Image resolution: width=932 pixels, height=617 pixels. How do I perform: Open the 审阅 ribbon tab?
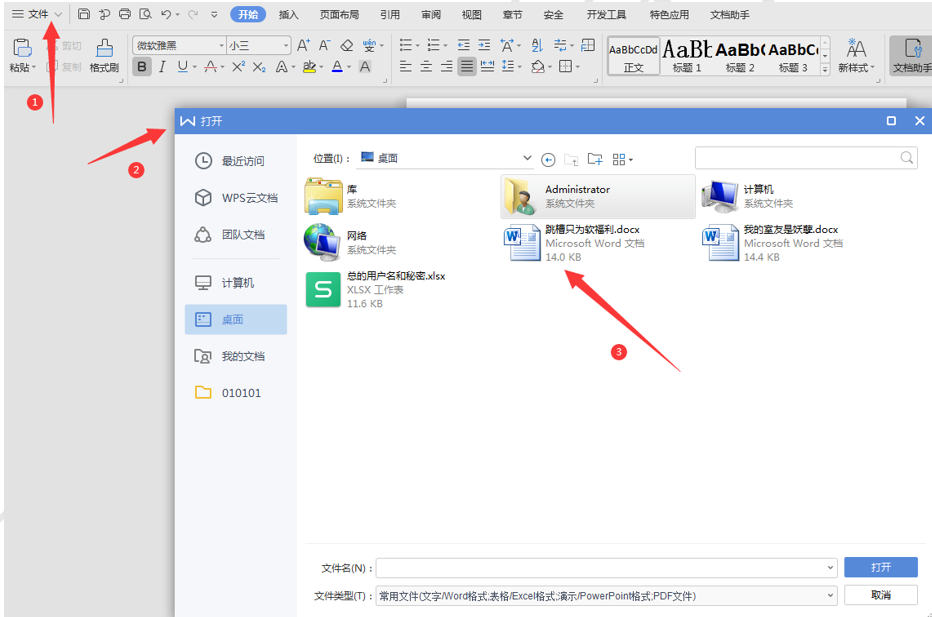(x=431, y=14)
